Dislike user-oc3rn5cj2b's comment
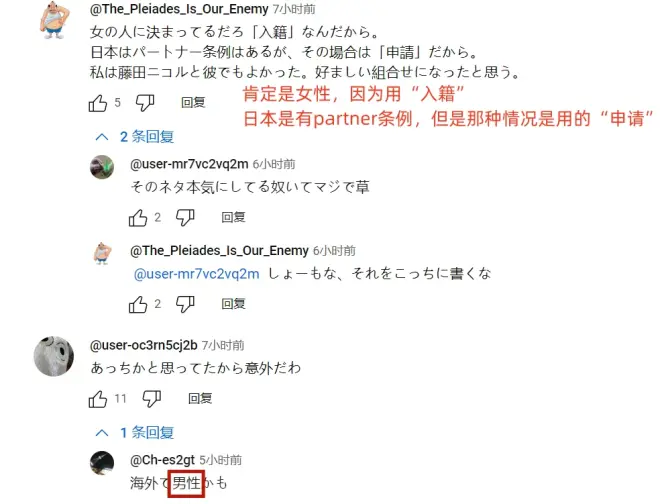 coord(152,399)
